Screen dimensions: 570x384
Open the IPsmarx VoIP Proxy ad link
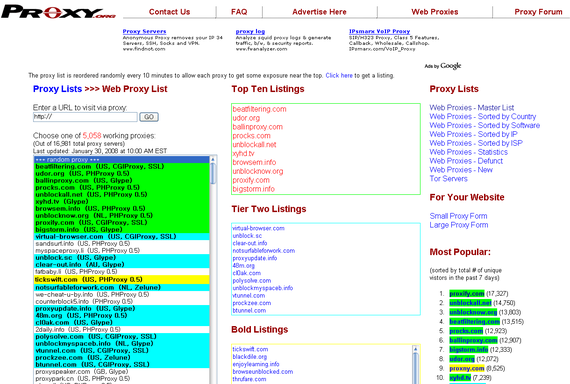379,31
